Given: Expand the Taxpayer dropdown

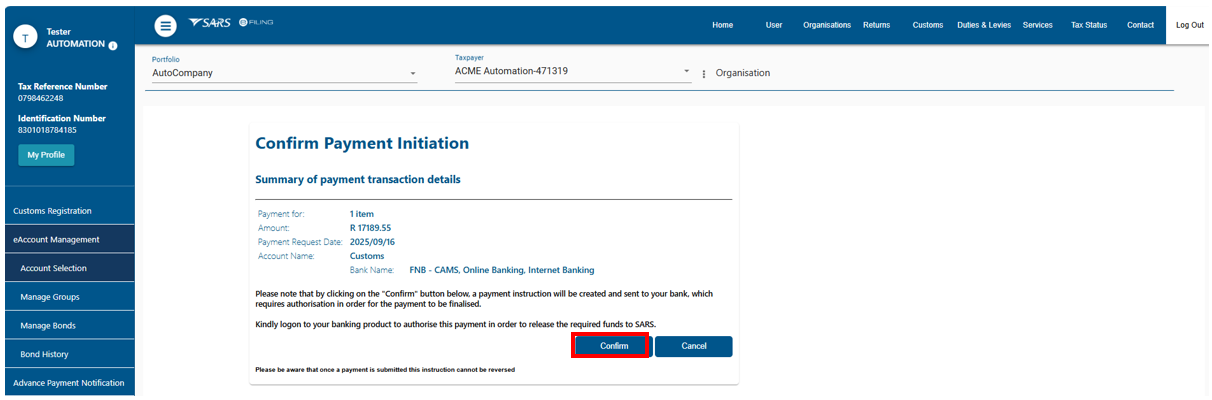Looking at the screenshot, I should pos(686,72).
